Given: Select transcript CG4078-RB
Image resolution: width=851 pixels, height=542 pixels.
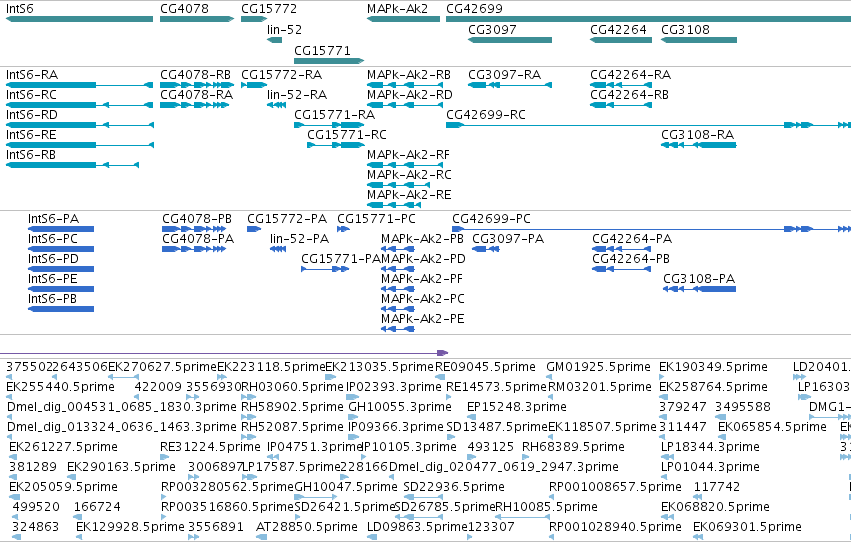Looking at the screenshot, I should [x=197, y=85].
